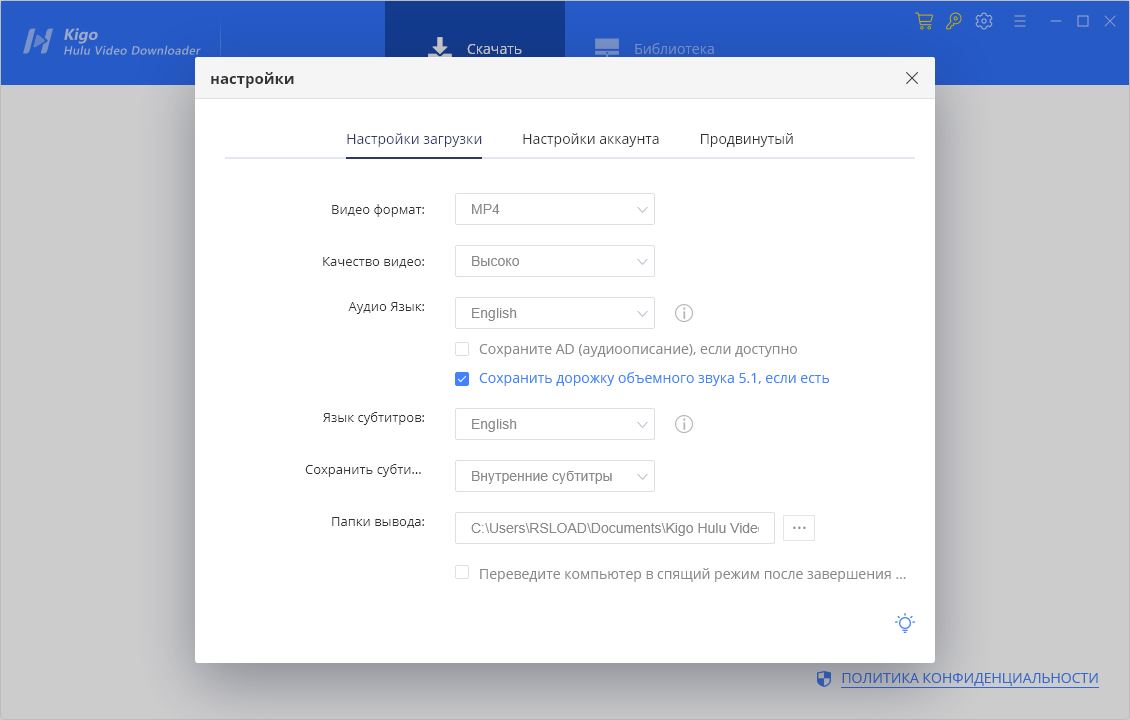1130x720 pixels.
Task: Click the key registration icon
Action: [x=953, y=20]
